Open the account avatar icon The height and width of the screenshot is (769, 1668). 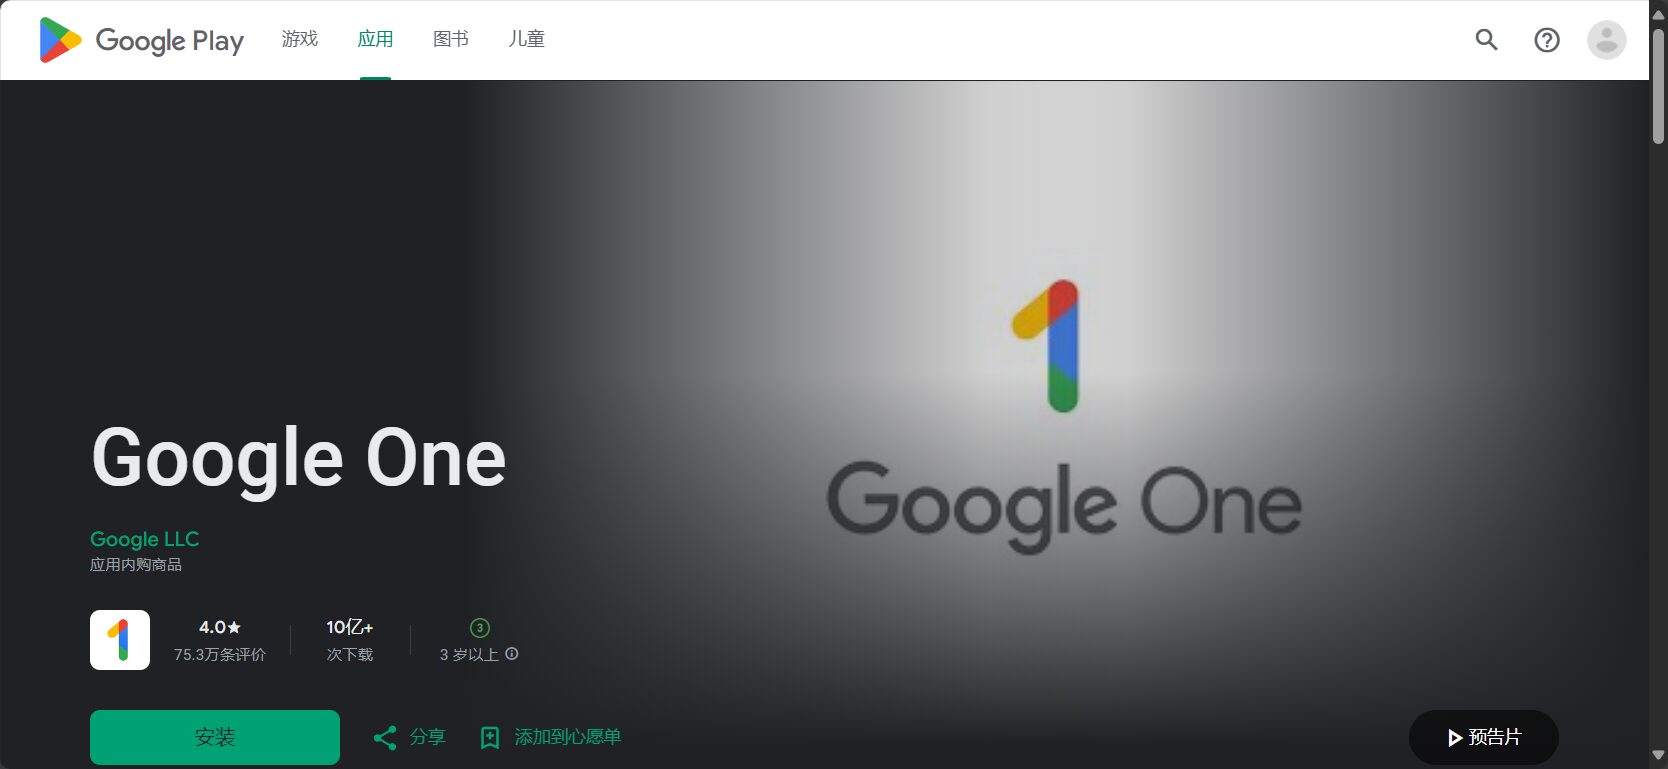1606,40
